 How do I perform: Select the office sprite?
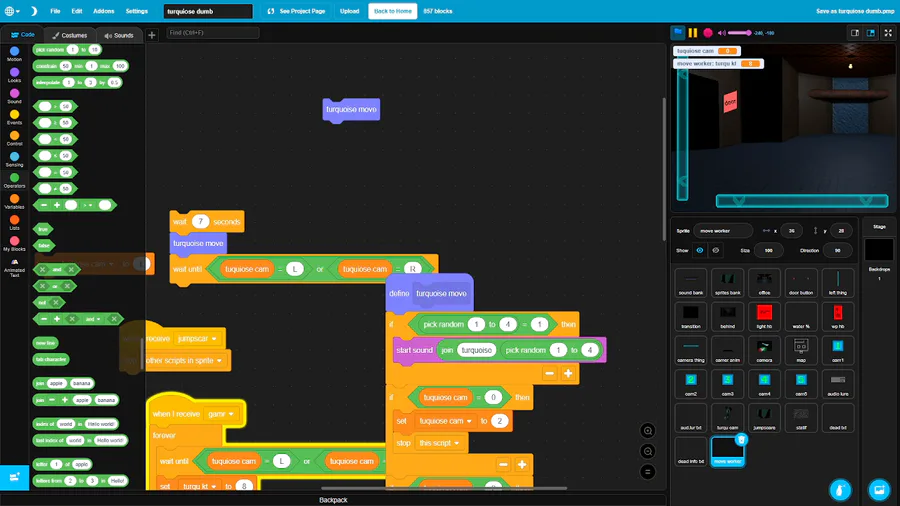[764, 283]
